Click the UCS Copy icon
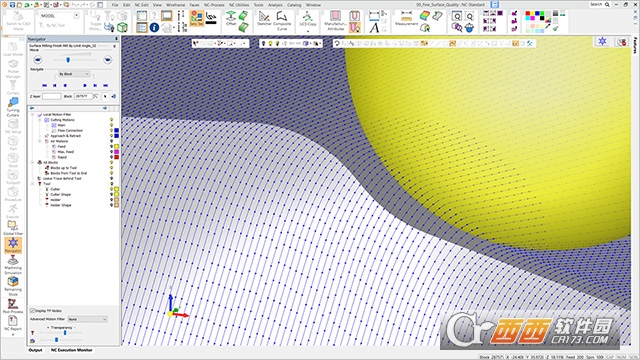The height and width of the screenshot is (360, 640). tap(308, 20)
